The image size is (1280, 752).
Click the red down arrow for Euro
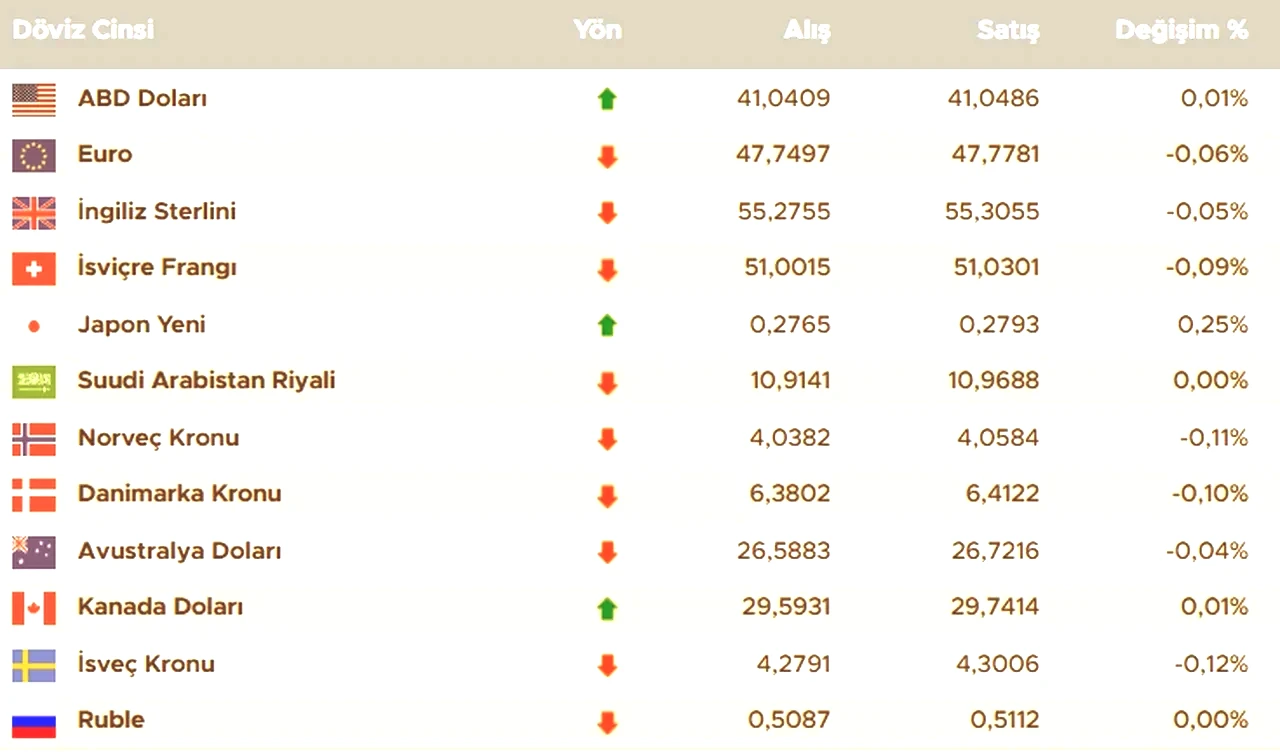click(x=607, y=156)
